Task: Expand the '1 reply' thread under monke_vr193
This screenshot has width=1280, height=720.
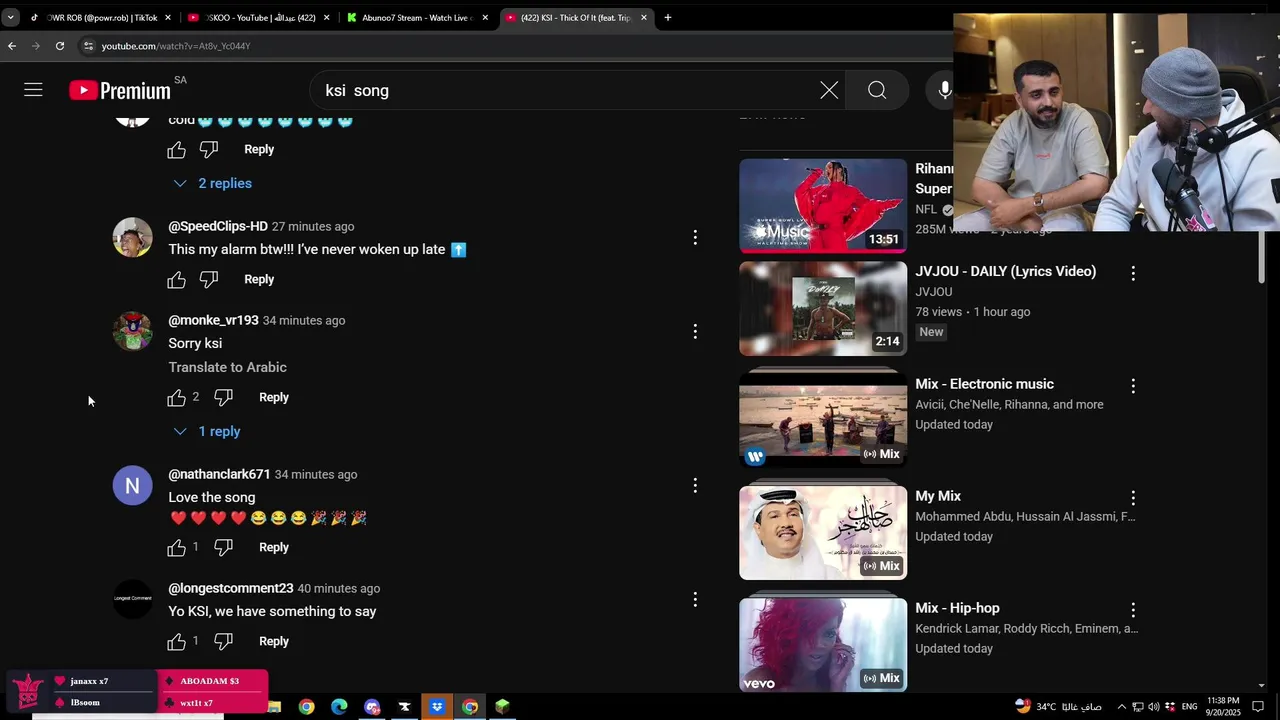Action: click(207, 432)
